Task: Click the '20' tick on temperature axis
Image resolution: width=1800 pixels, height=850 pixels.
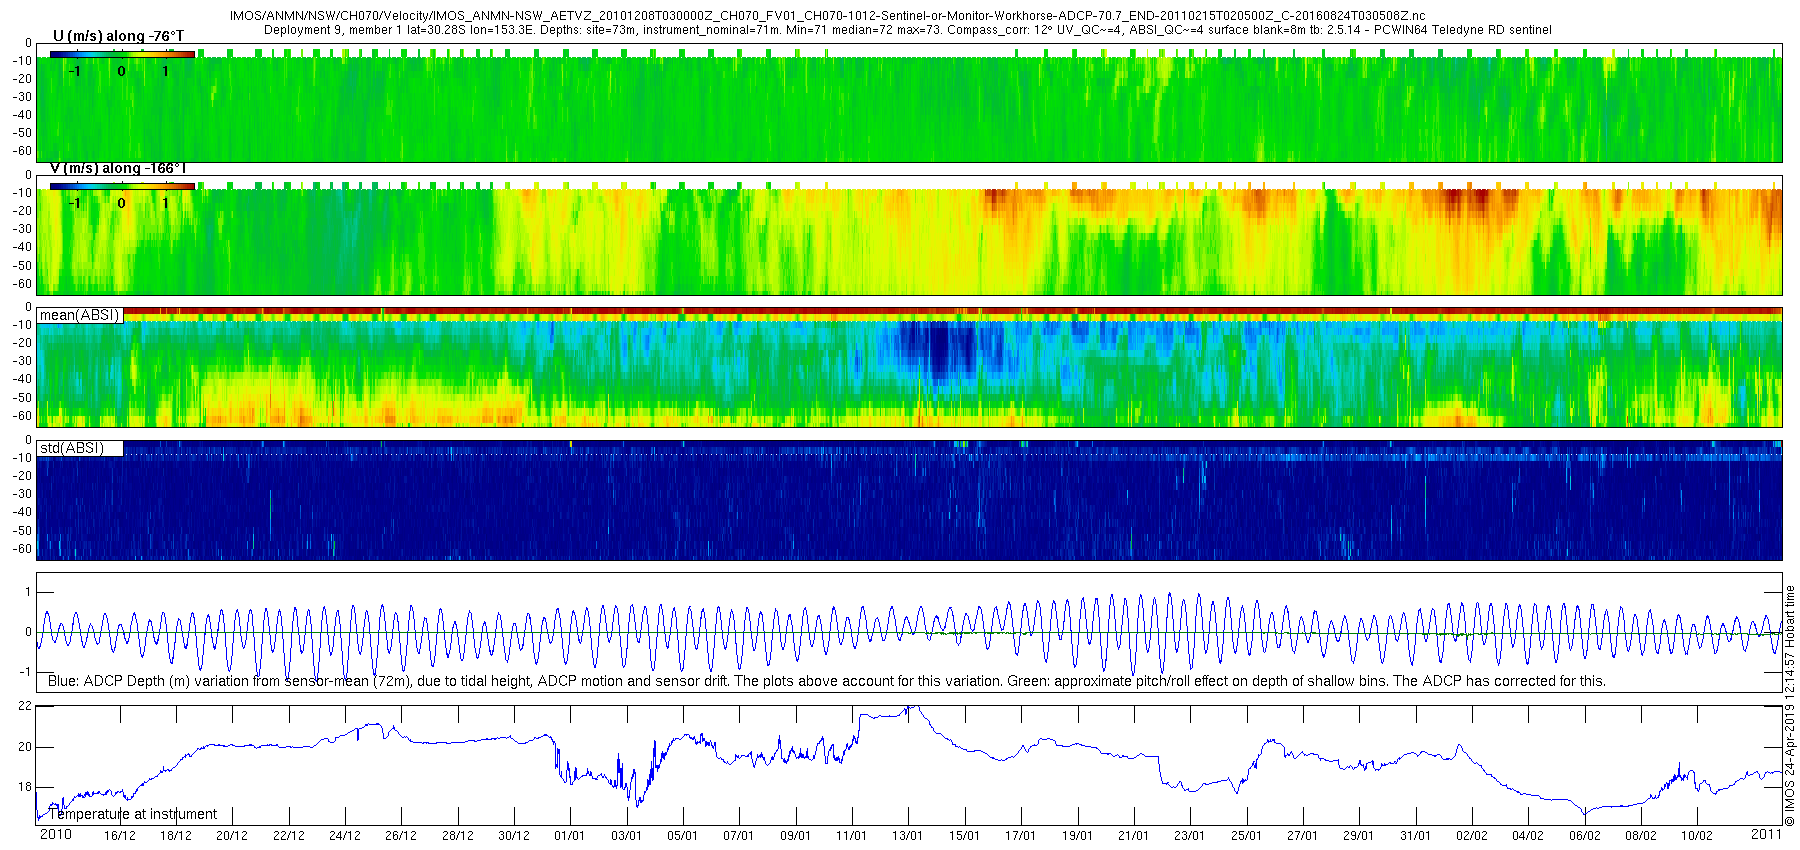Action: [25, 747]
